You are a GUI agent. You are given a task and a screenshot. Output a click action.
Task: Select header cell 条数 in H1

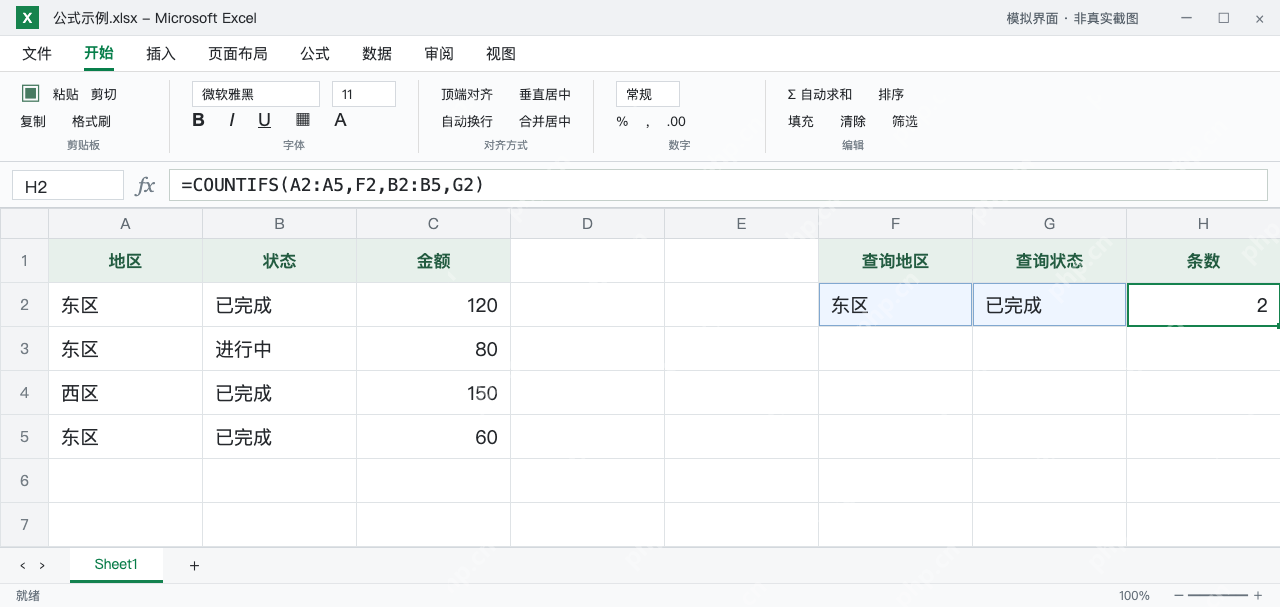coord(1204,261)
